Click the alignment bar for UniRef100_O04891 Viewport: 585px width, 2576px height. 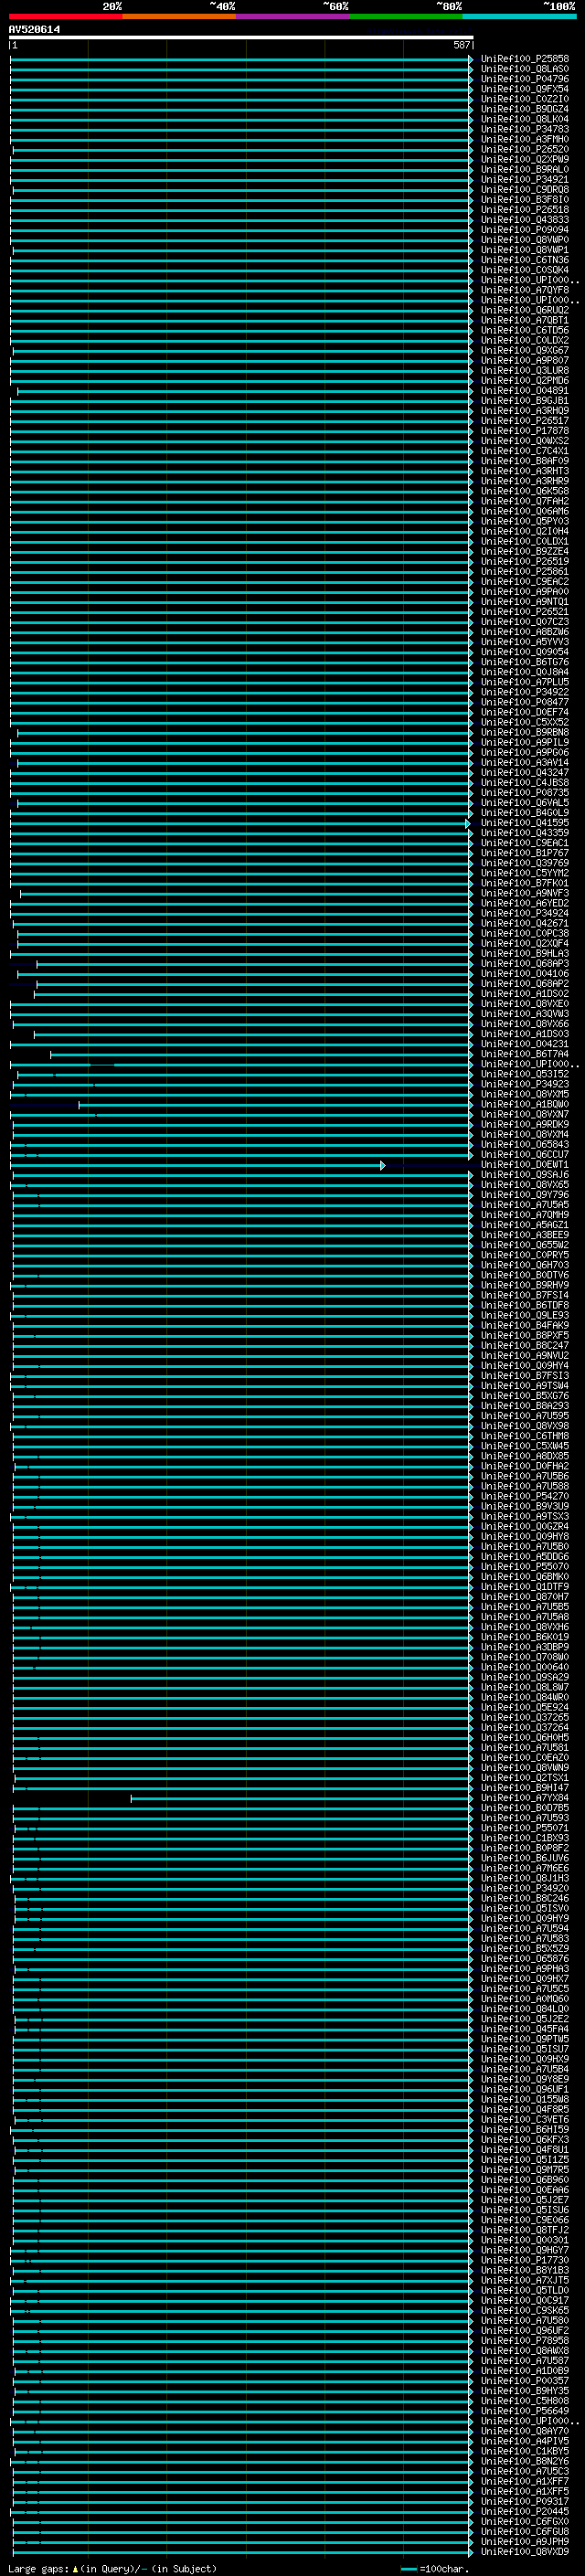pos(243,391)
